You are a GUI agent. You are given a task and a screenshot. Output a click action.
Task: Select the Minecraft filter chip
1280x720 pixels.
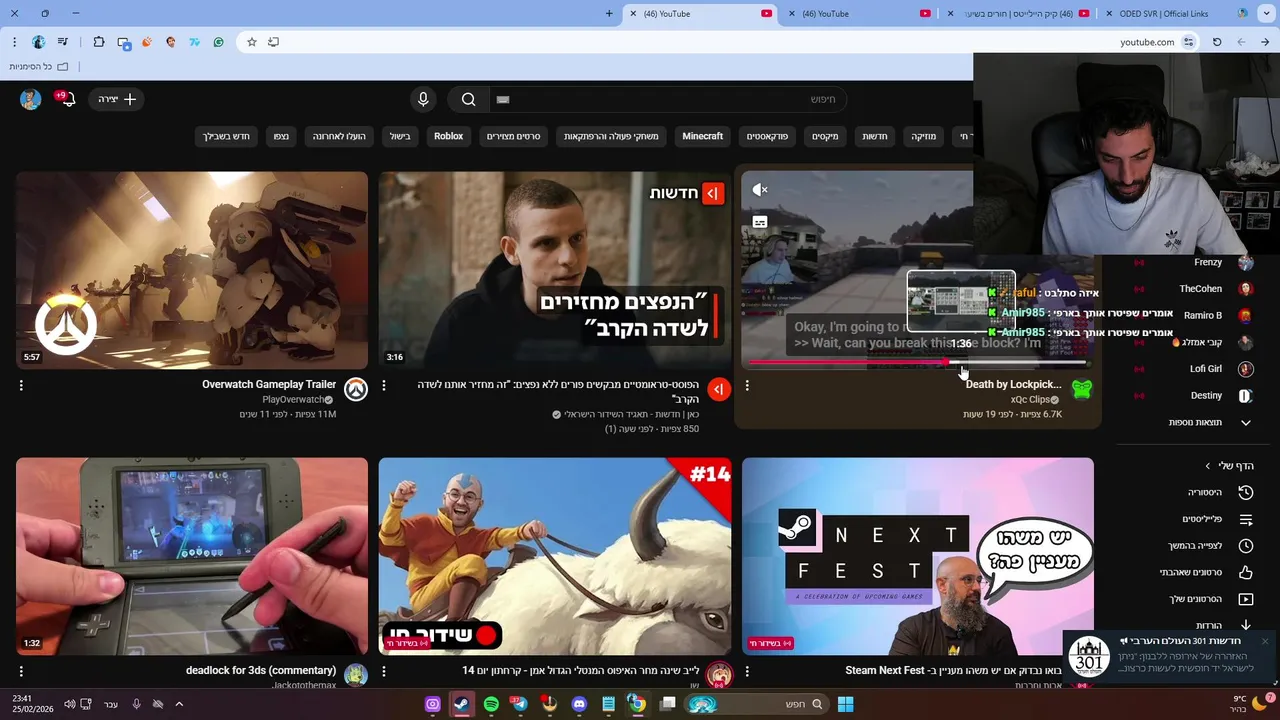pyautogui.click(x=702, y=136)
